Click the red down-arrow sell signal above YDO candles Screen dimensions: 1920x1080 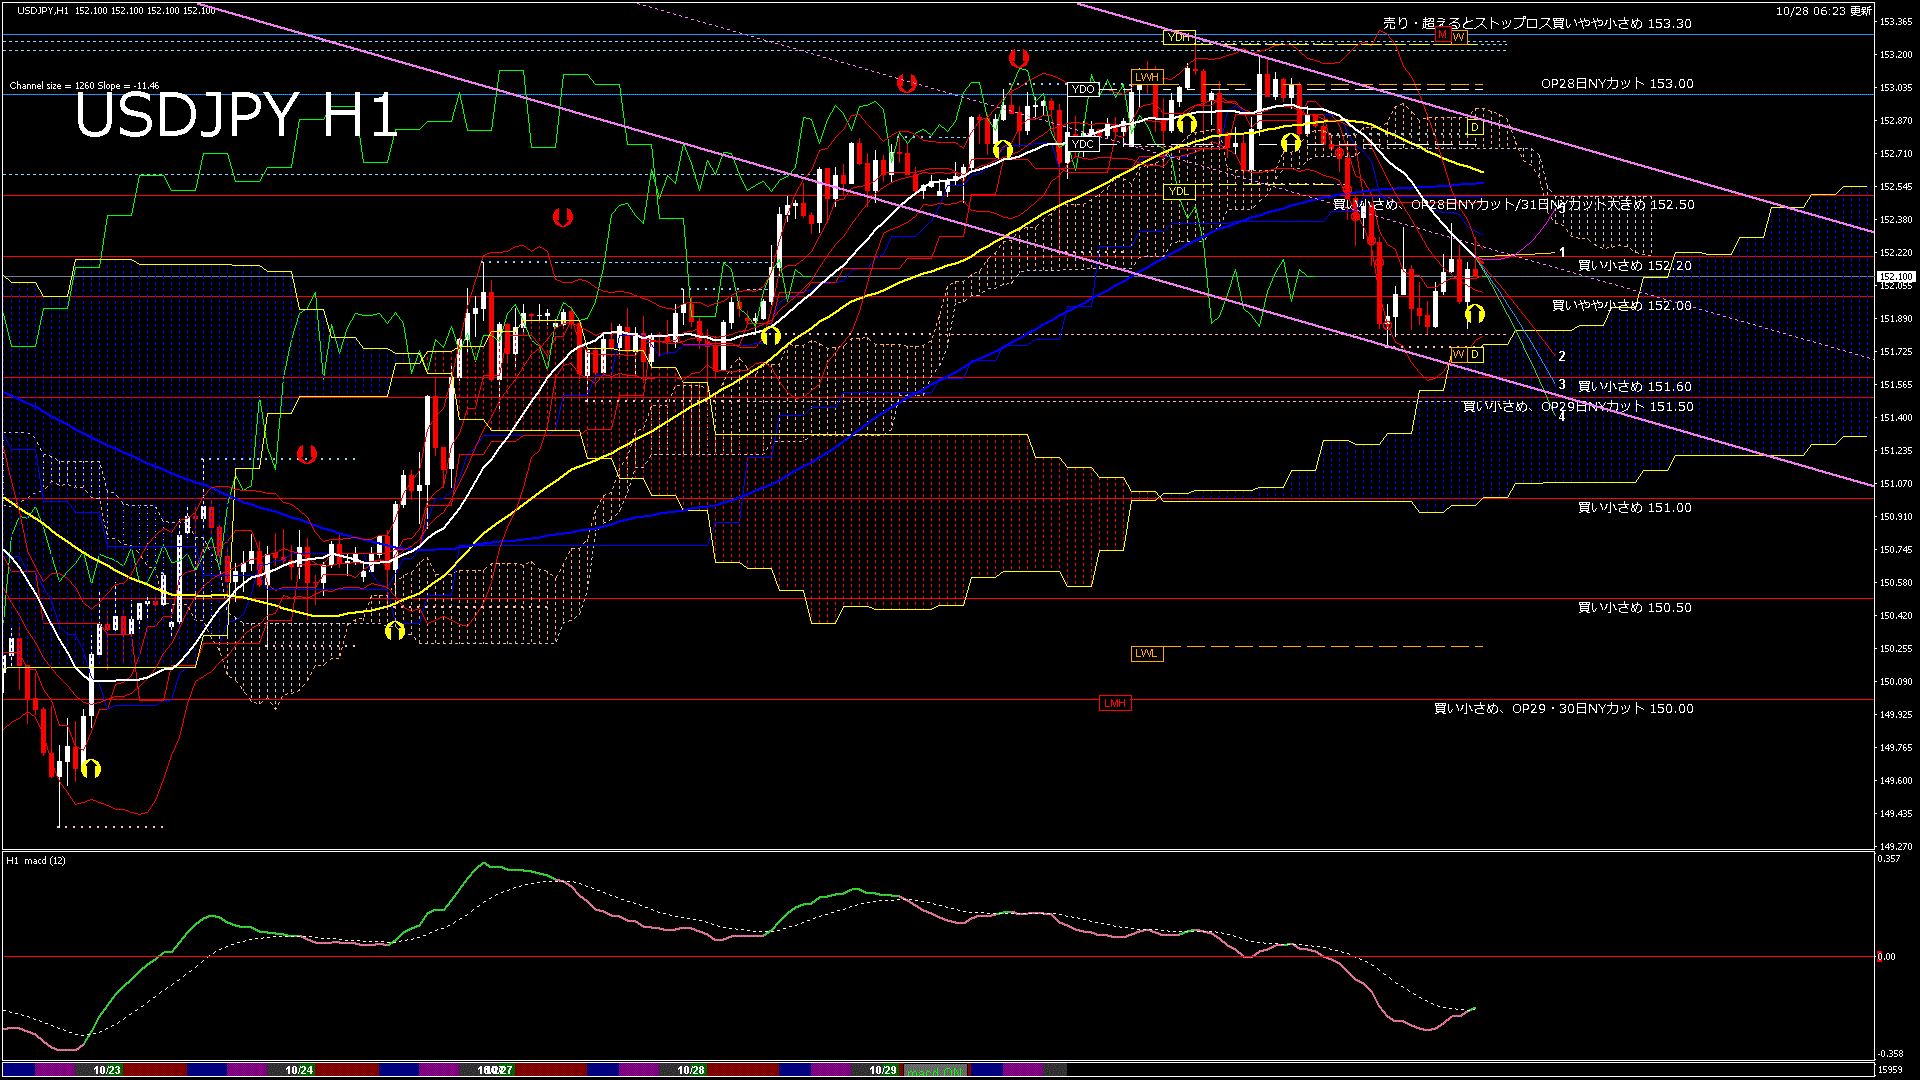[x=1018, y=60]
